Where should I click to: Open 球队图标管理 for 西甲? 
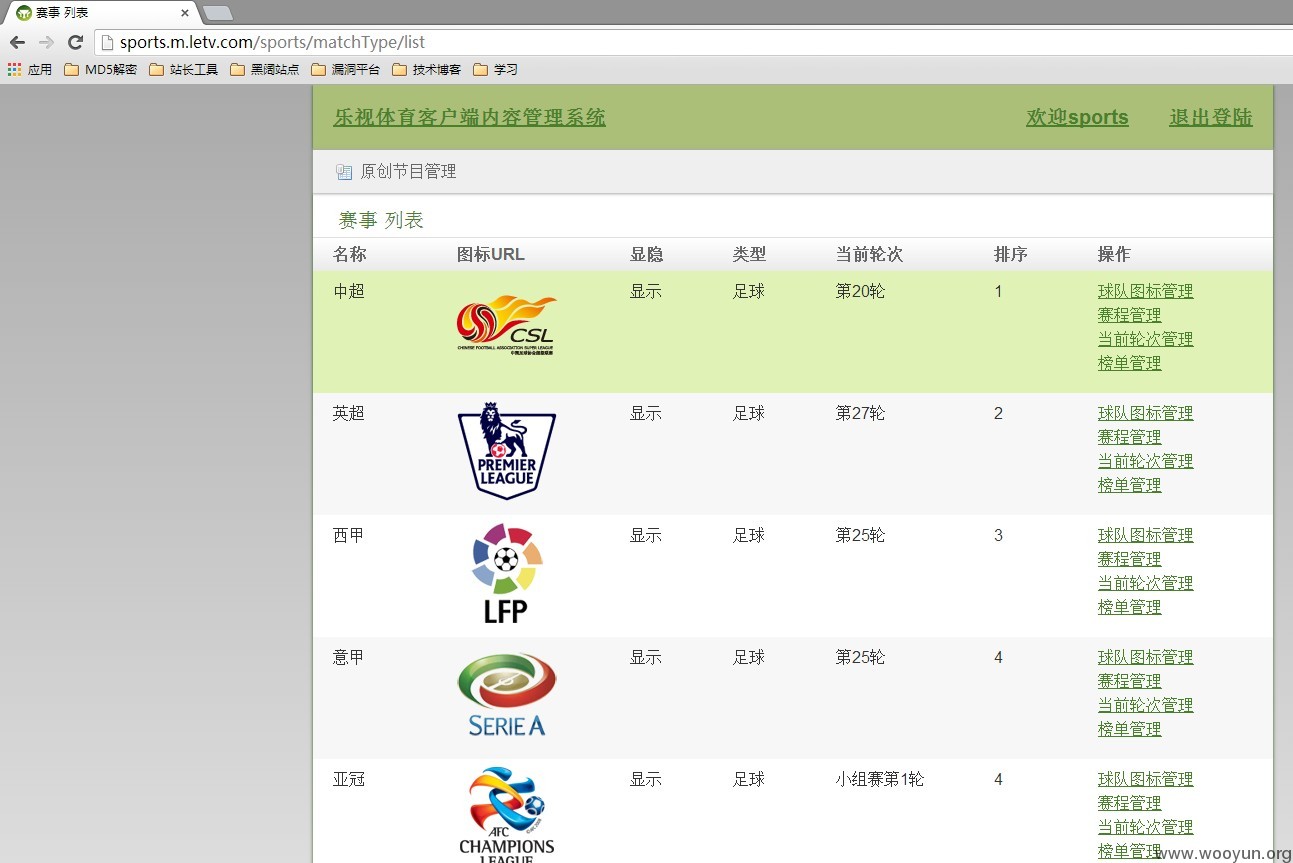1145,535
